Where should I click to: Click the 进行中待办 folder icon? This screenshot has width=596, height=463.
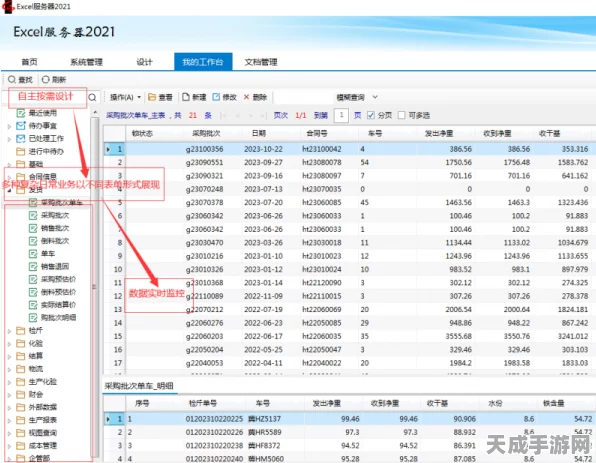click(21, 152)
